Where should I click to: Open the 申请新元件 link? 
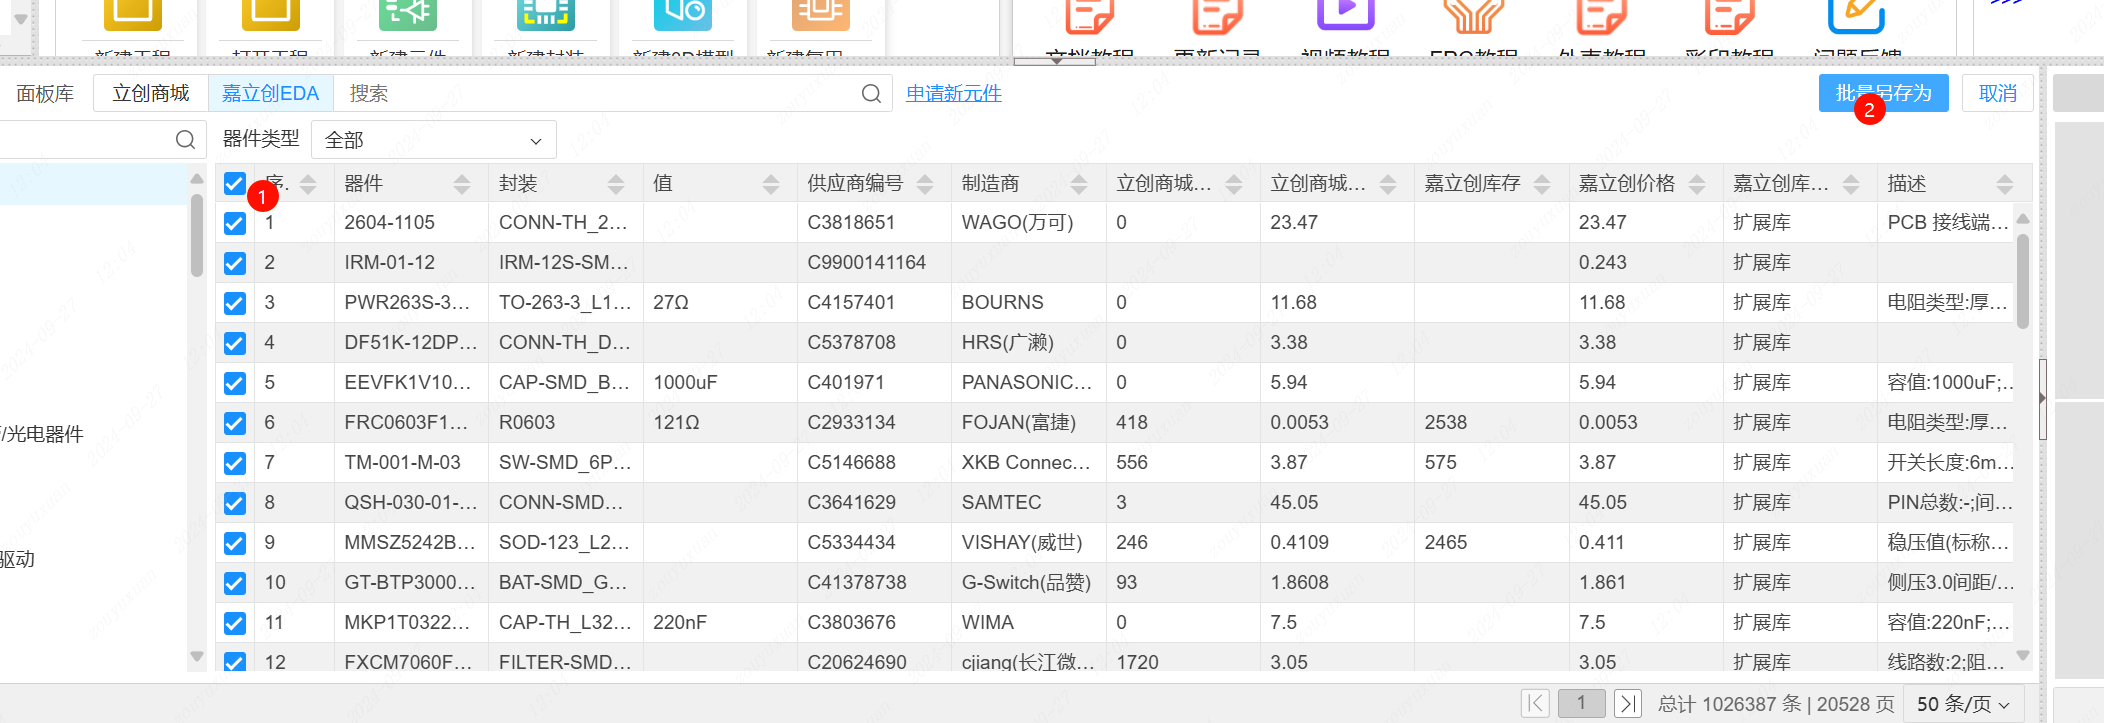click(954, 93)
